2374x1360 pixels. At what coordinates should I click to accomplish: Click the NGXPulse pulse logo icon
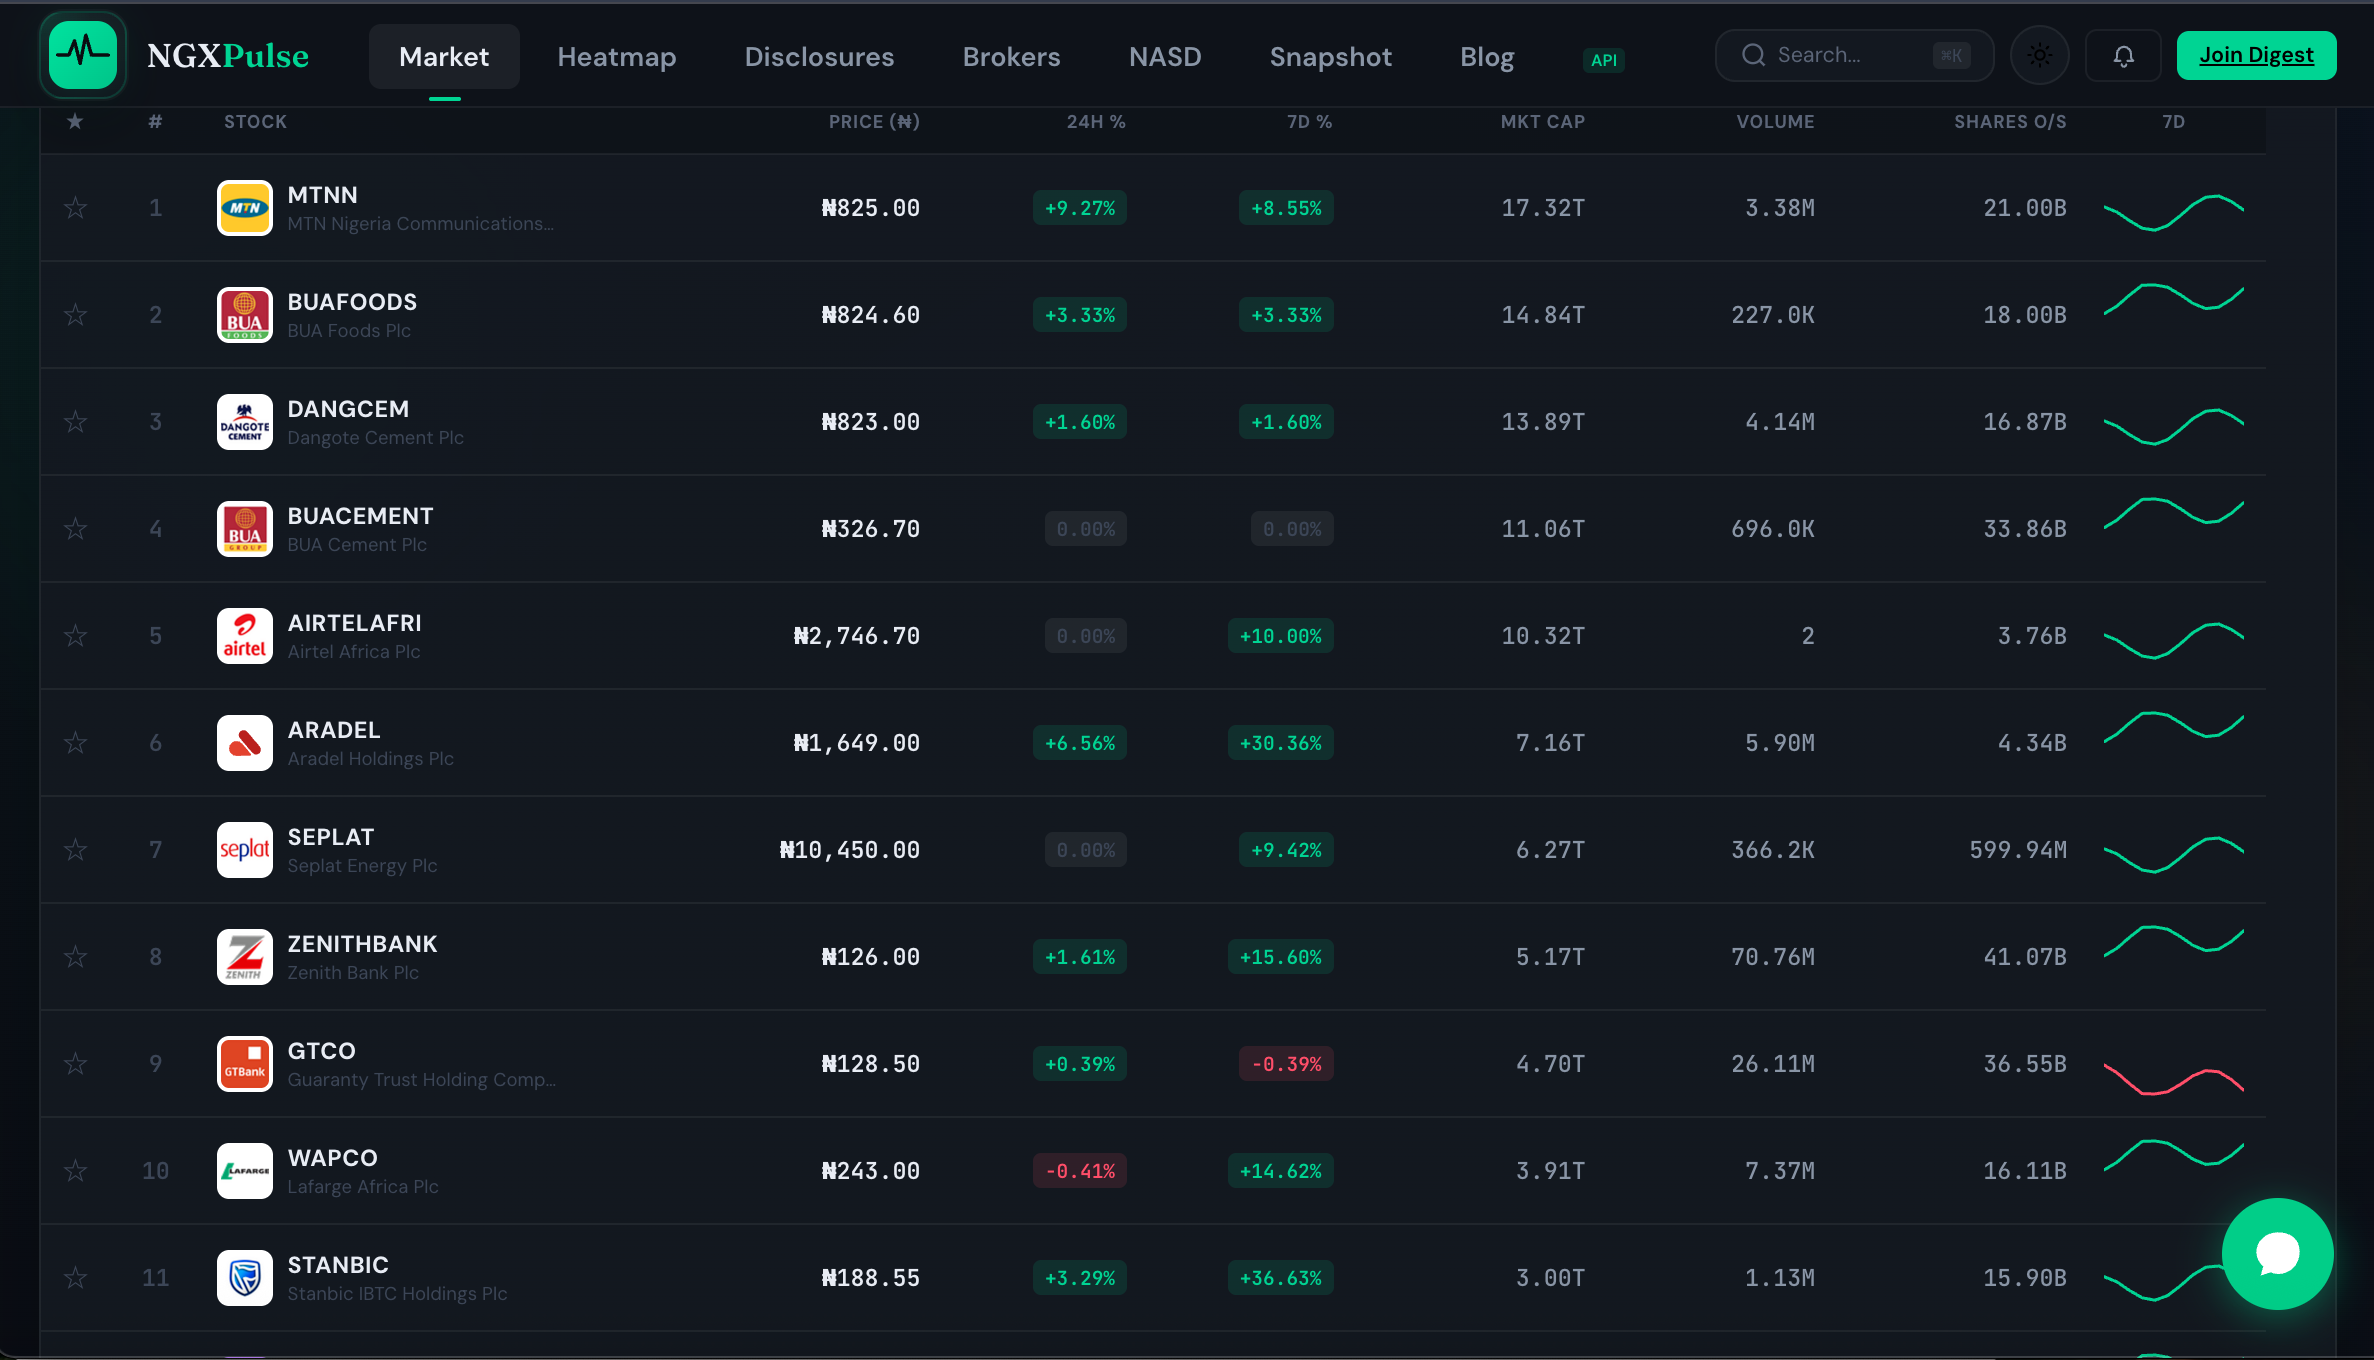tap(83, 55)
